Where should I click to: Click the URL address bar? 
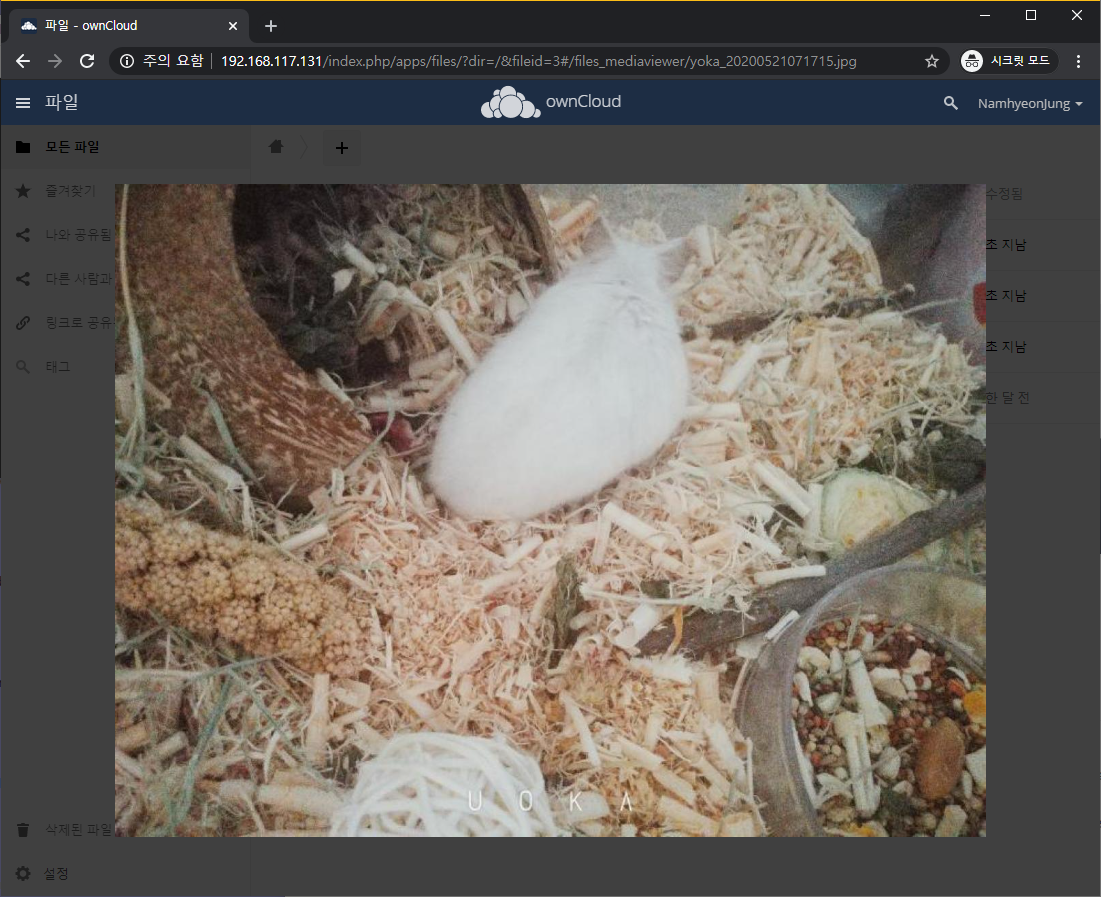click(539, 61)
